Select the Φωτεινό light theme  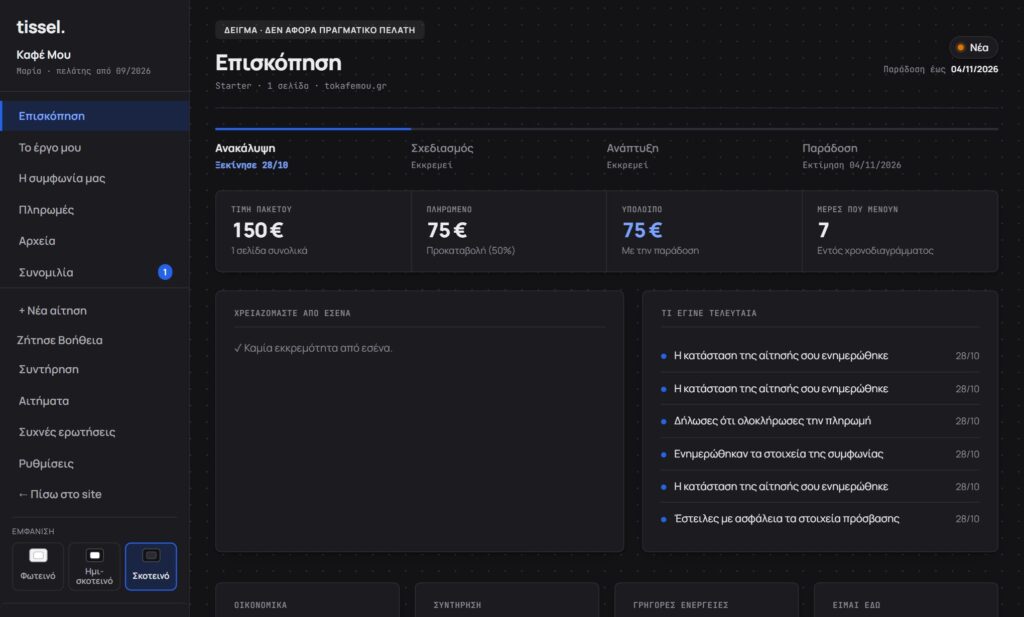coord(38,566)
